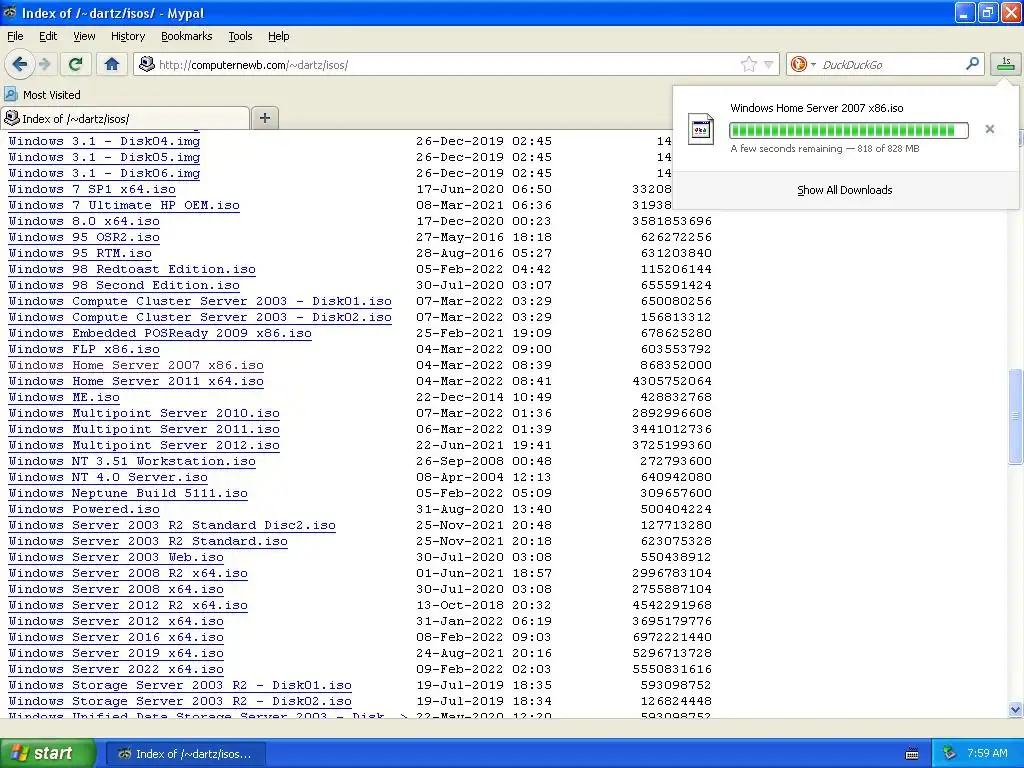1024x768 pixels.
Task: Click the download progress bar
Action: pyautogui.click(x=848, y=130)
